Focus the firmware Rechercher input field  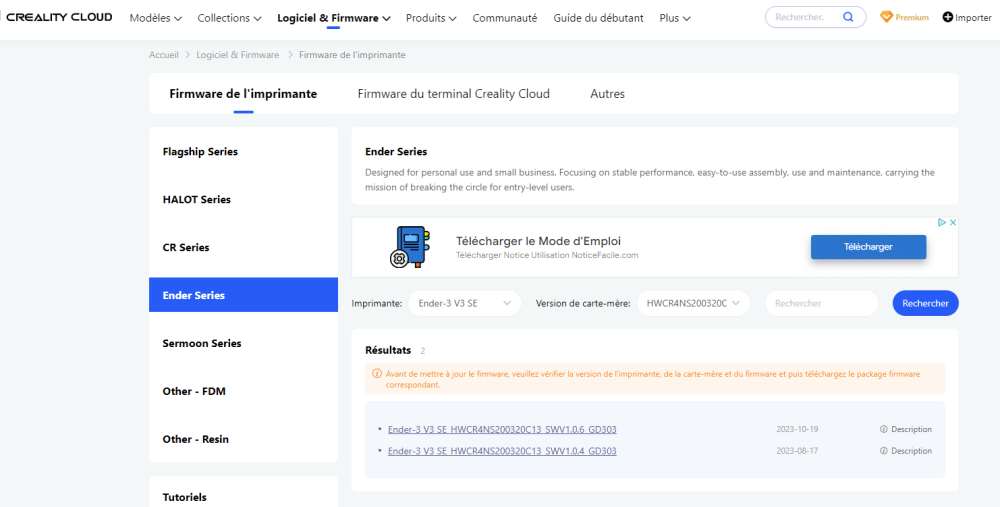(x=821, y=304)
